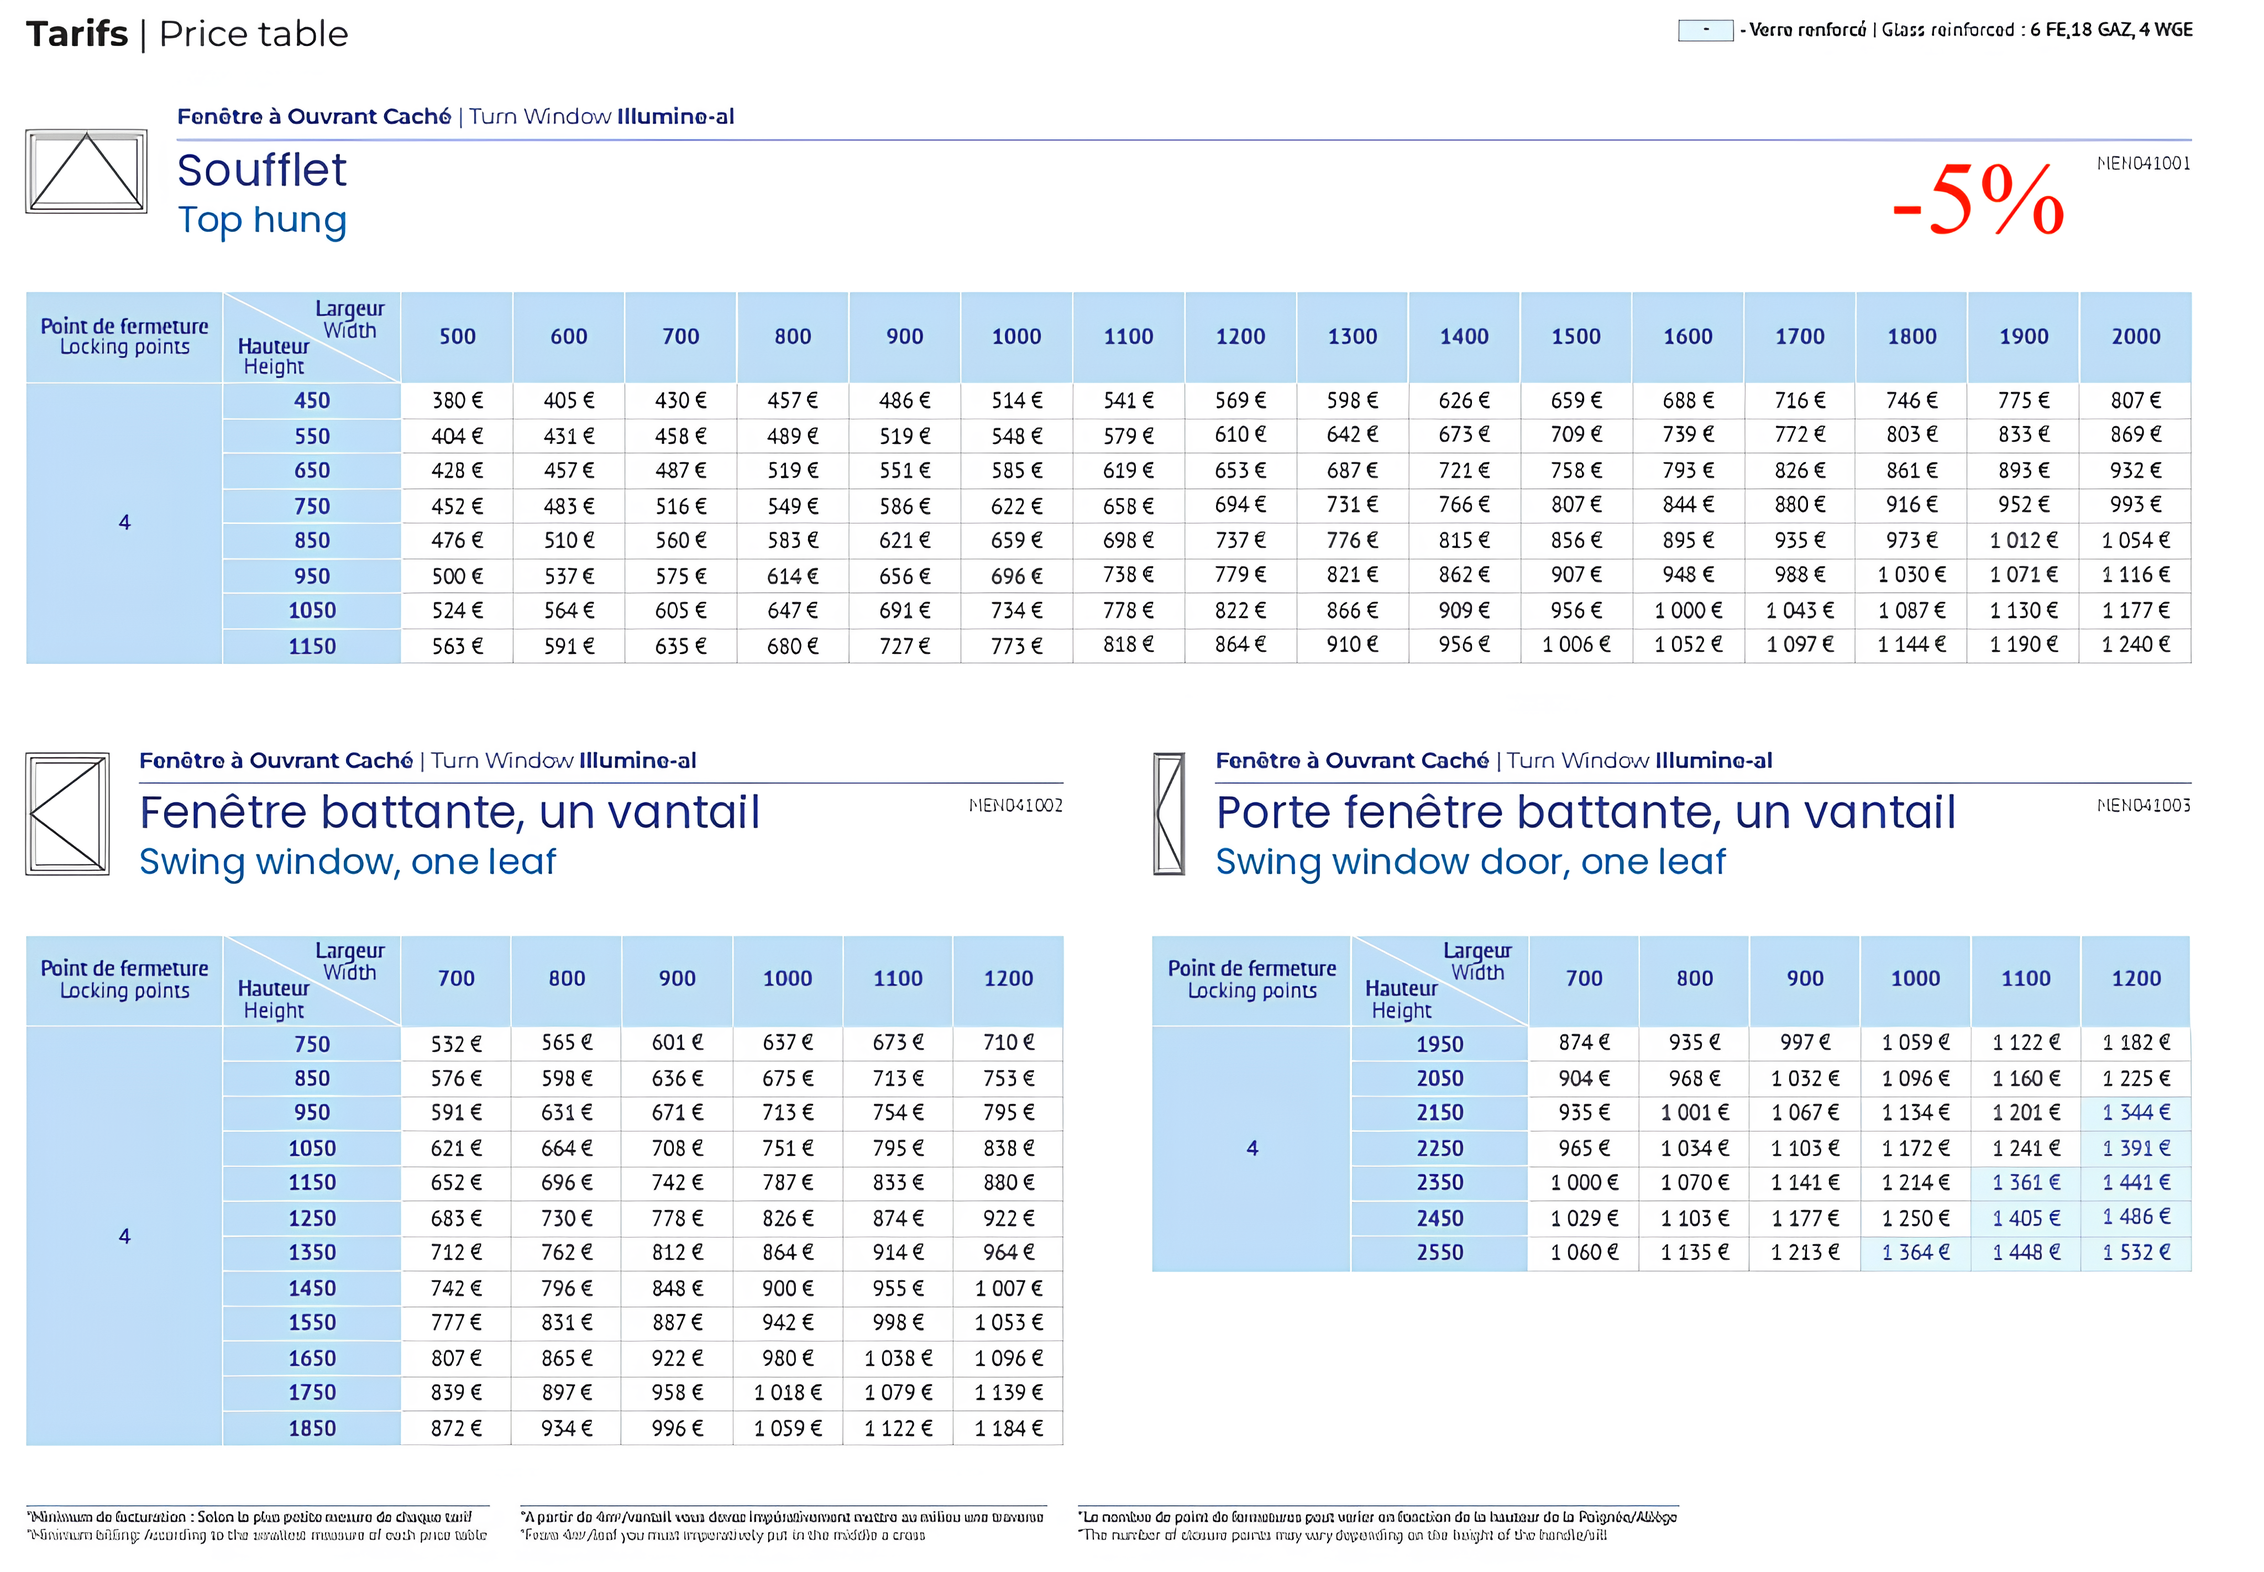Click the Tarifs Price table title
Viewport: 2264px width, 1572px height.
[187, 34]
